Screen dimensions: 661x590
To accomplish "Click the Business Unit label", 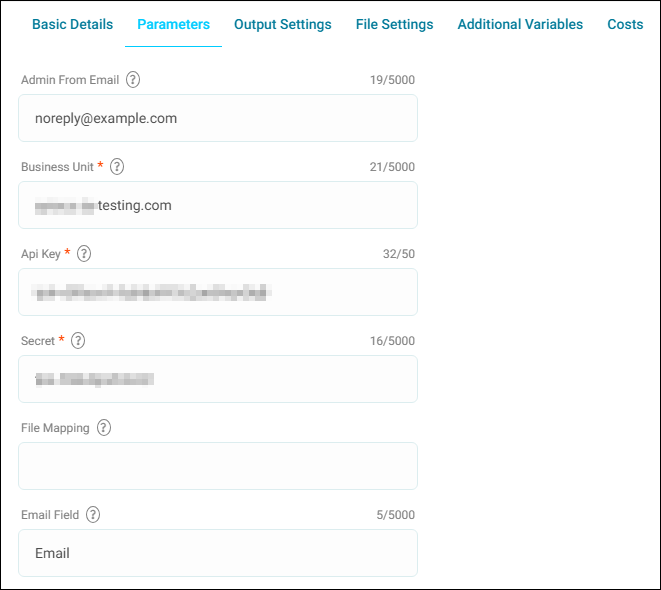I will 57,167.
